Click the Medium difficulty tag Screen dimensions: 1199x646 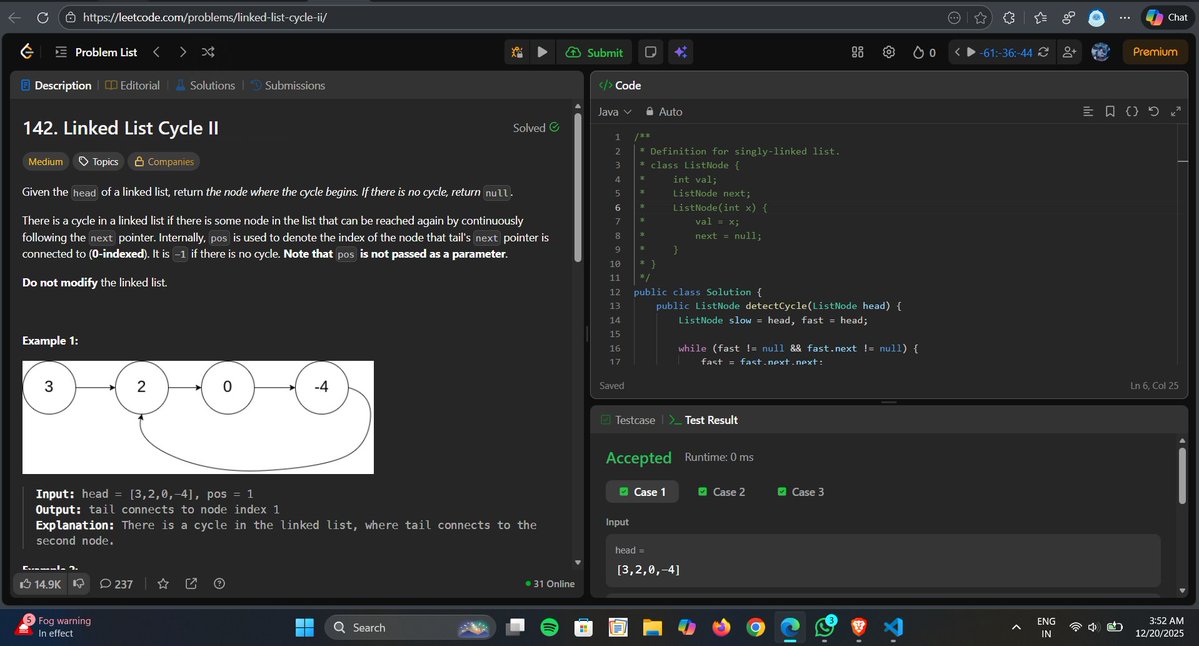pyautogui.click(x=45, y=161)
